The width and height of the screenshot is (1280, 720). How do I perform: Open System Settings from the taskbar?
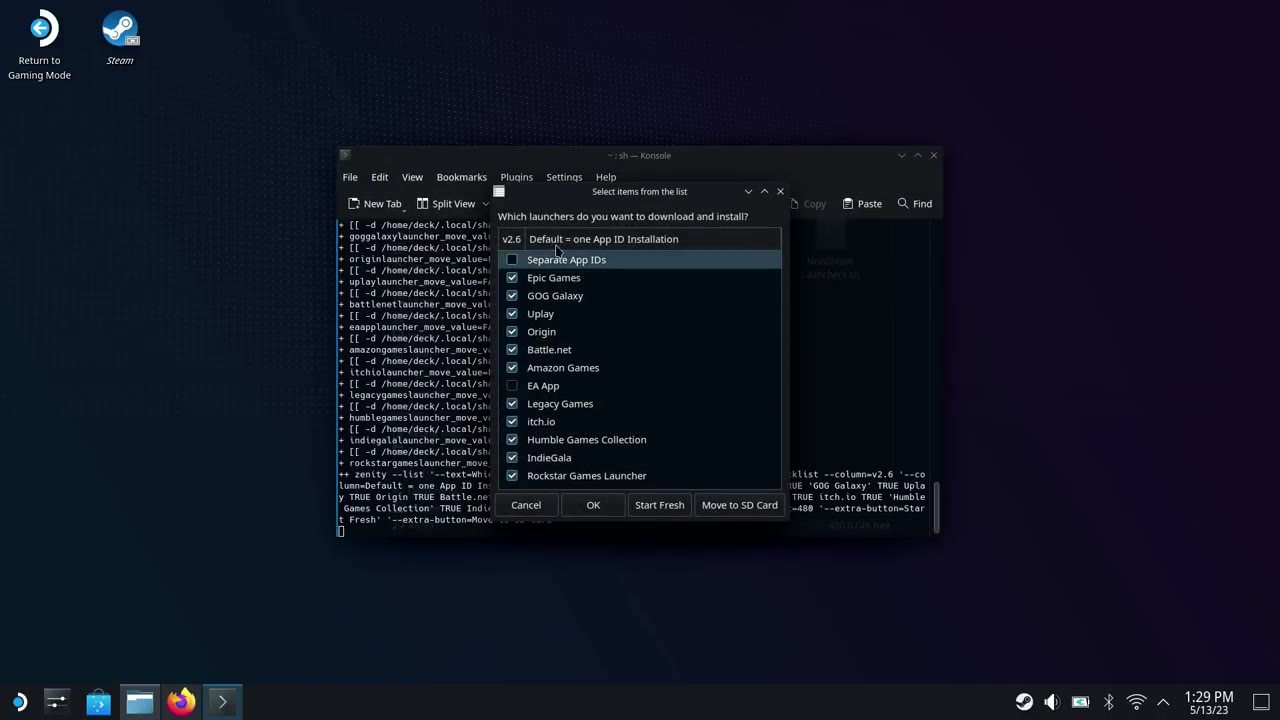[x=56, y=702]
